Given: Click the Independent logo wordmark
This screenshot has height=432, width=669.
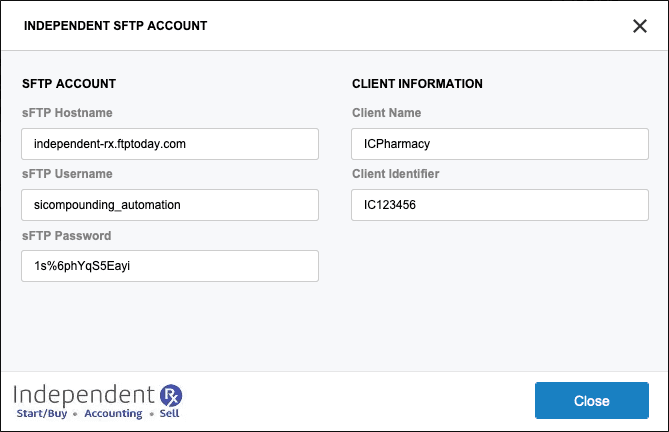Looking at the screenshot, I should pos(85,394).
